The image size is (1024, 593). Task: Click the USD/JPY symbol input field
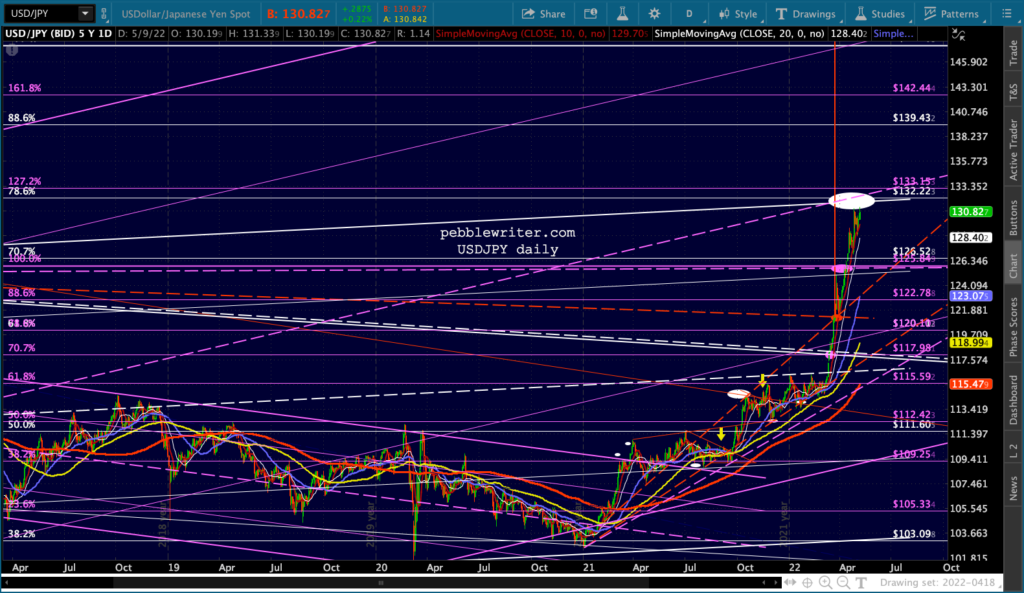[x=42, y=13]
